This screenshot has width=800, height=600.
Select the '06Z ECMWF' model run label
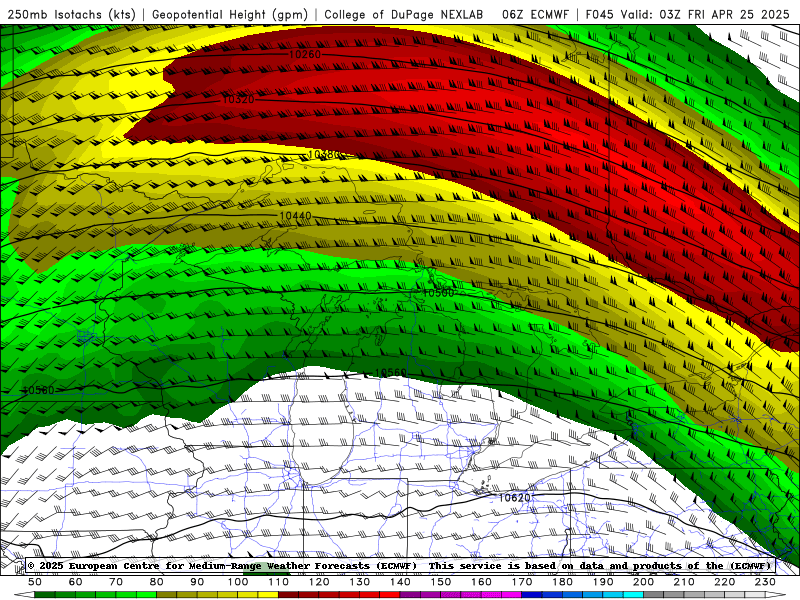(x=535, y=14)
